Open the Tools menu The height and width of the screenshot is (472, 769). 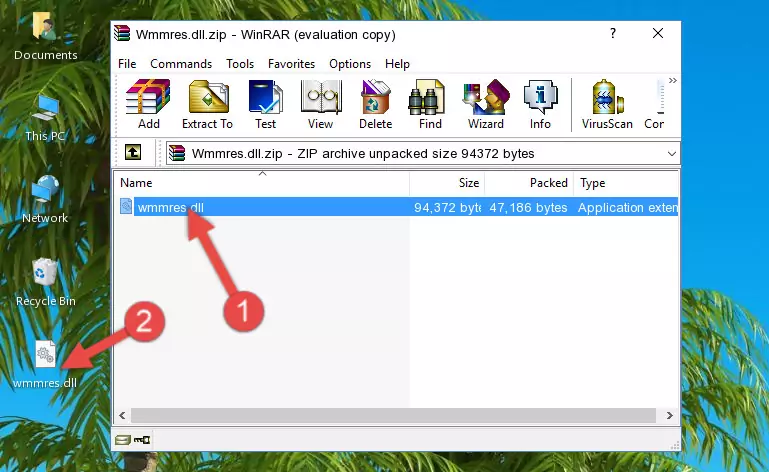[x=240, y=64]
